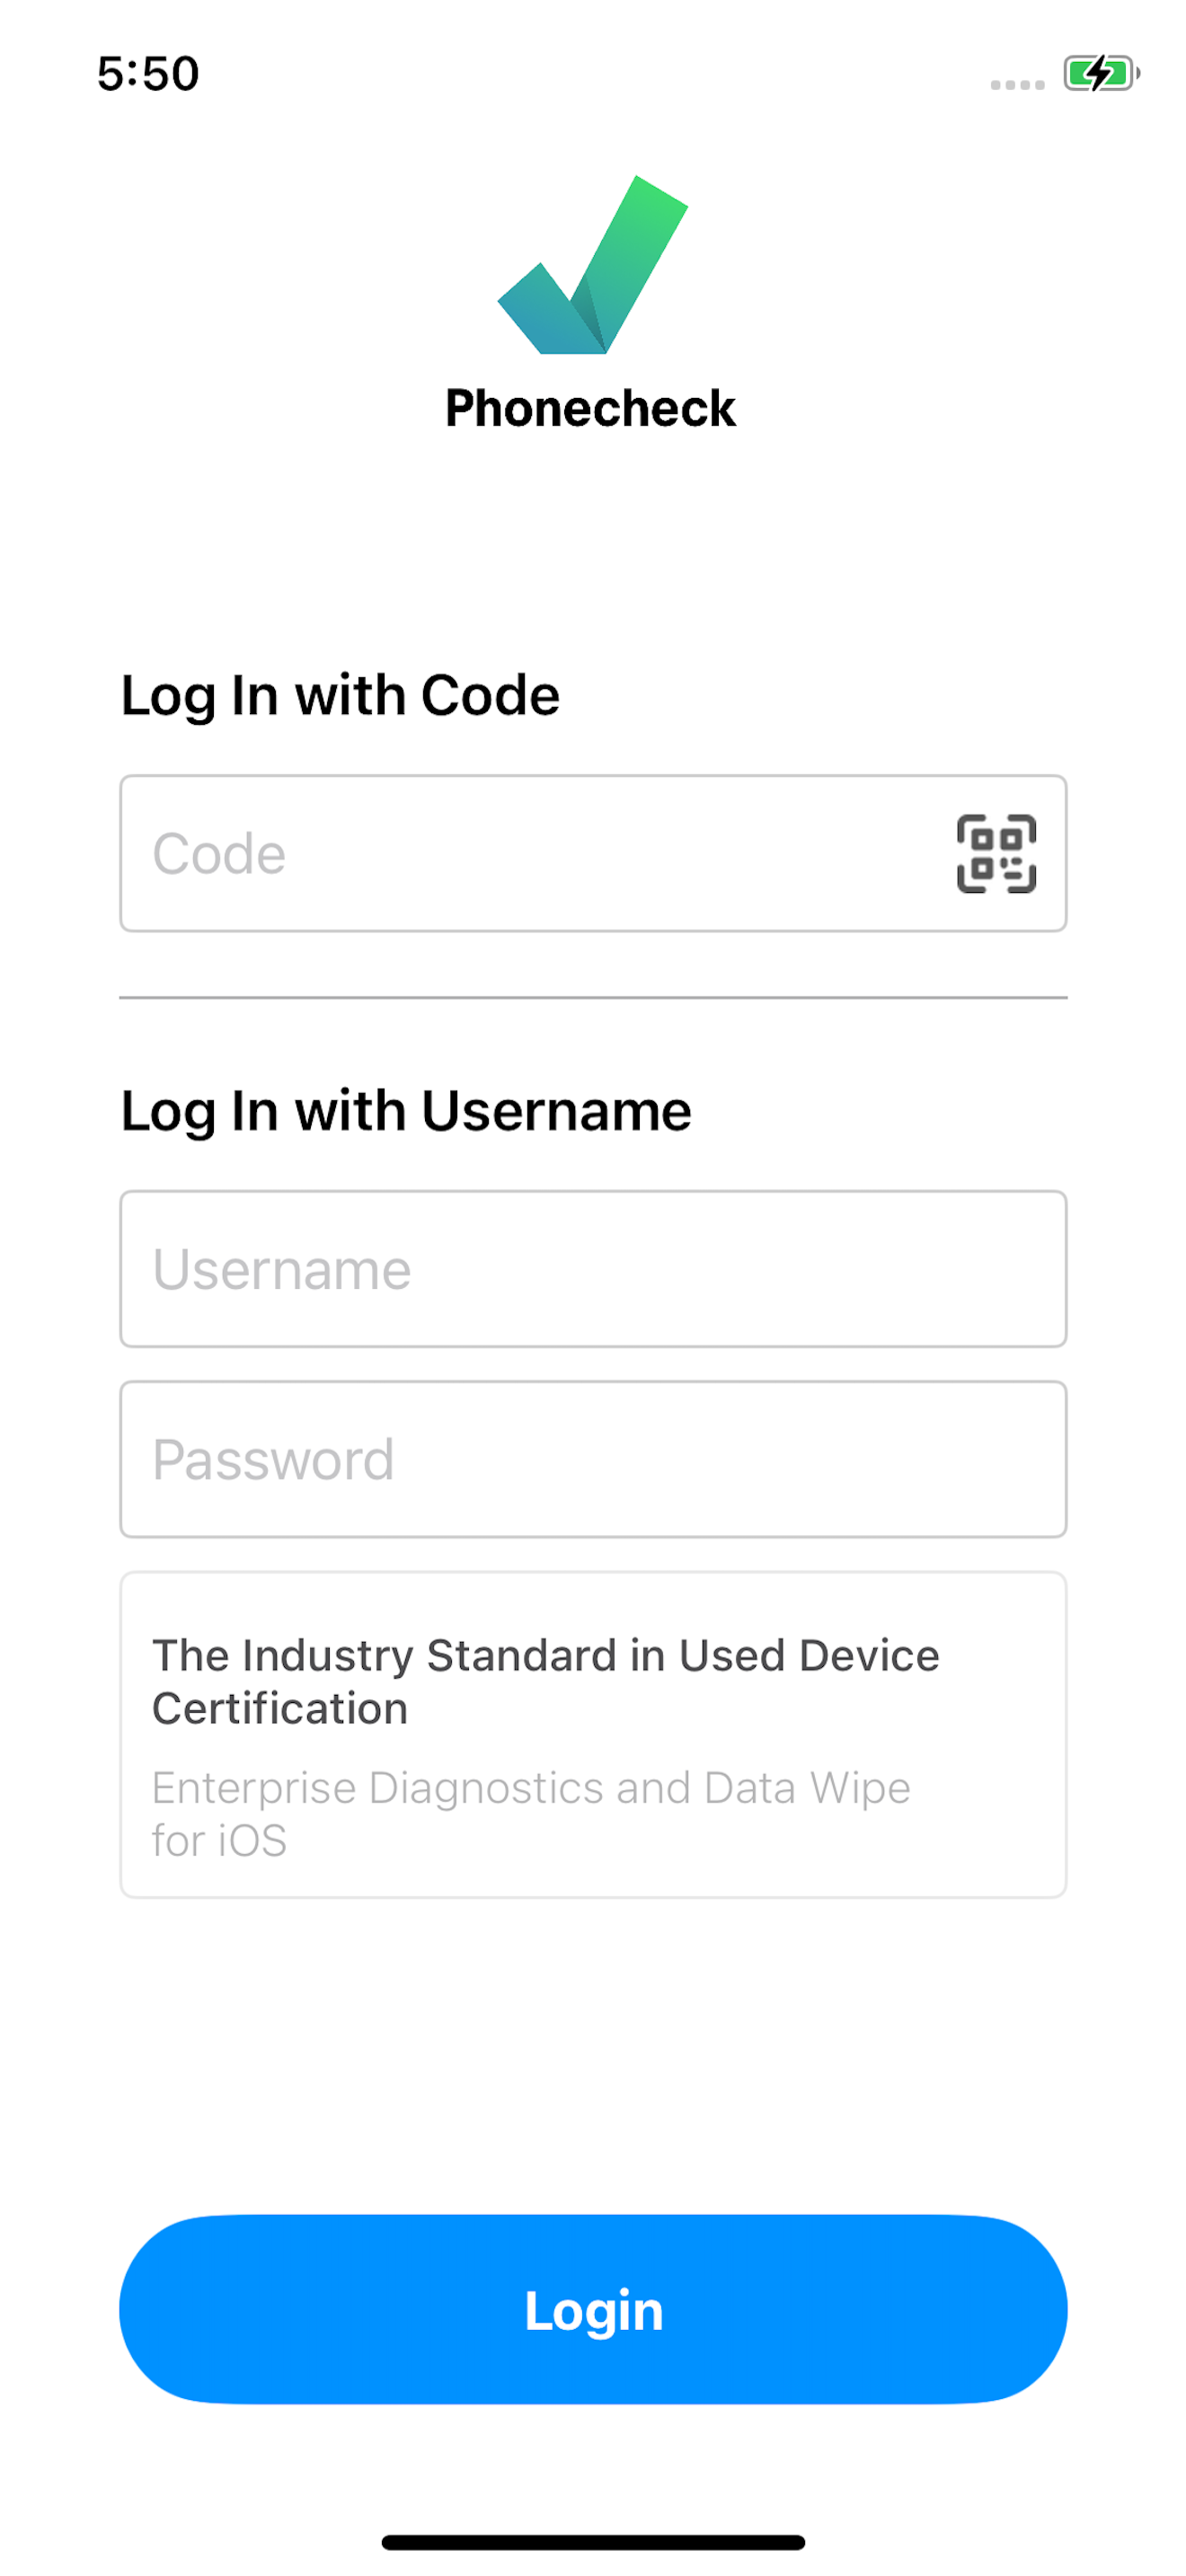The image size is (1186, 2576).
Task: Tap the QR code scanner icon
Action: pos(996,853)
